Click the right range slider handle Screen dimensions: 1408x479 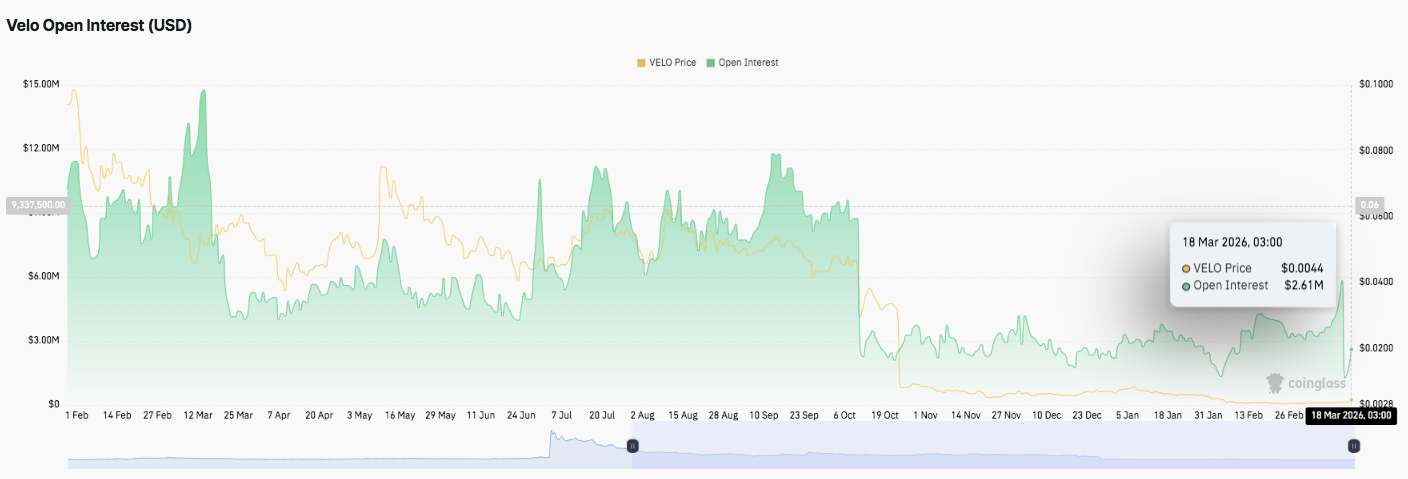click(x=1353, y=446)
